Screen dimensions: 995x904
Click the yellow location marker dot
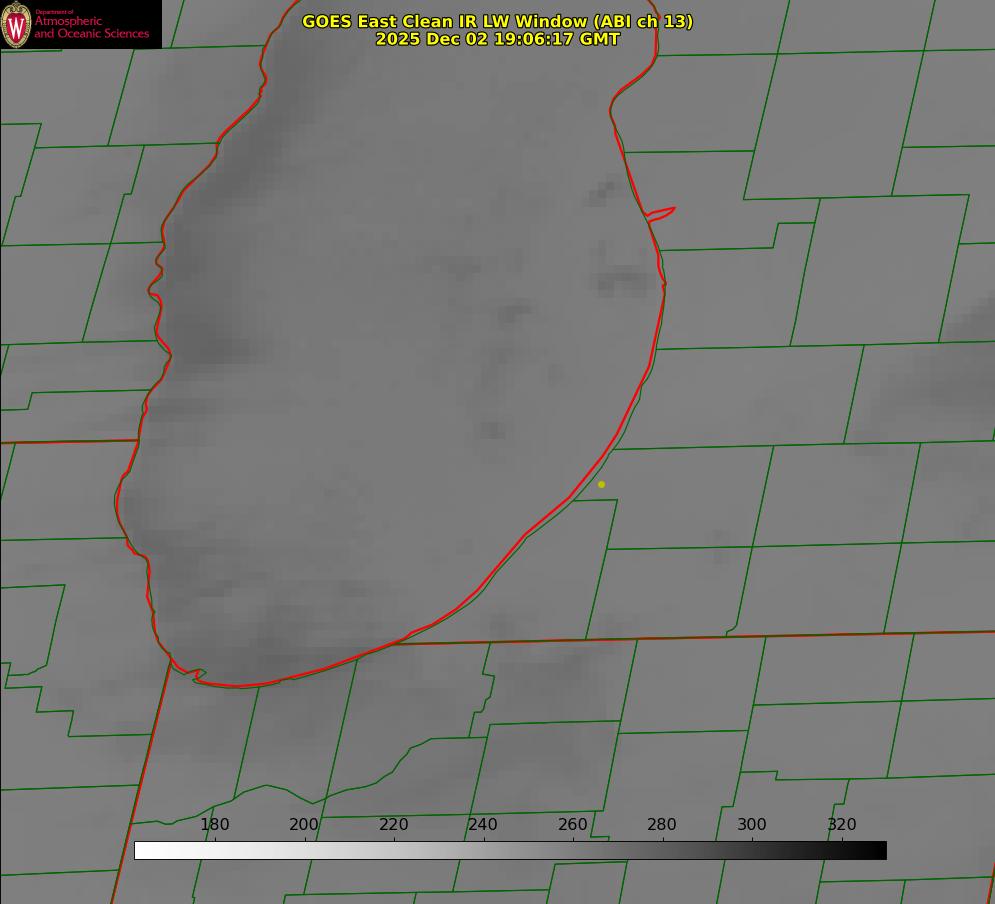(x=601, y=484)
